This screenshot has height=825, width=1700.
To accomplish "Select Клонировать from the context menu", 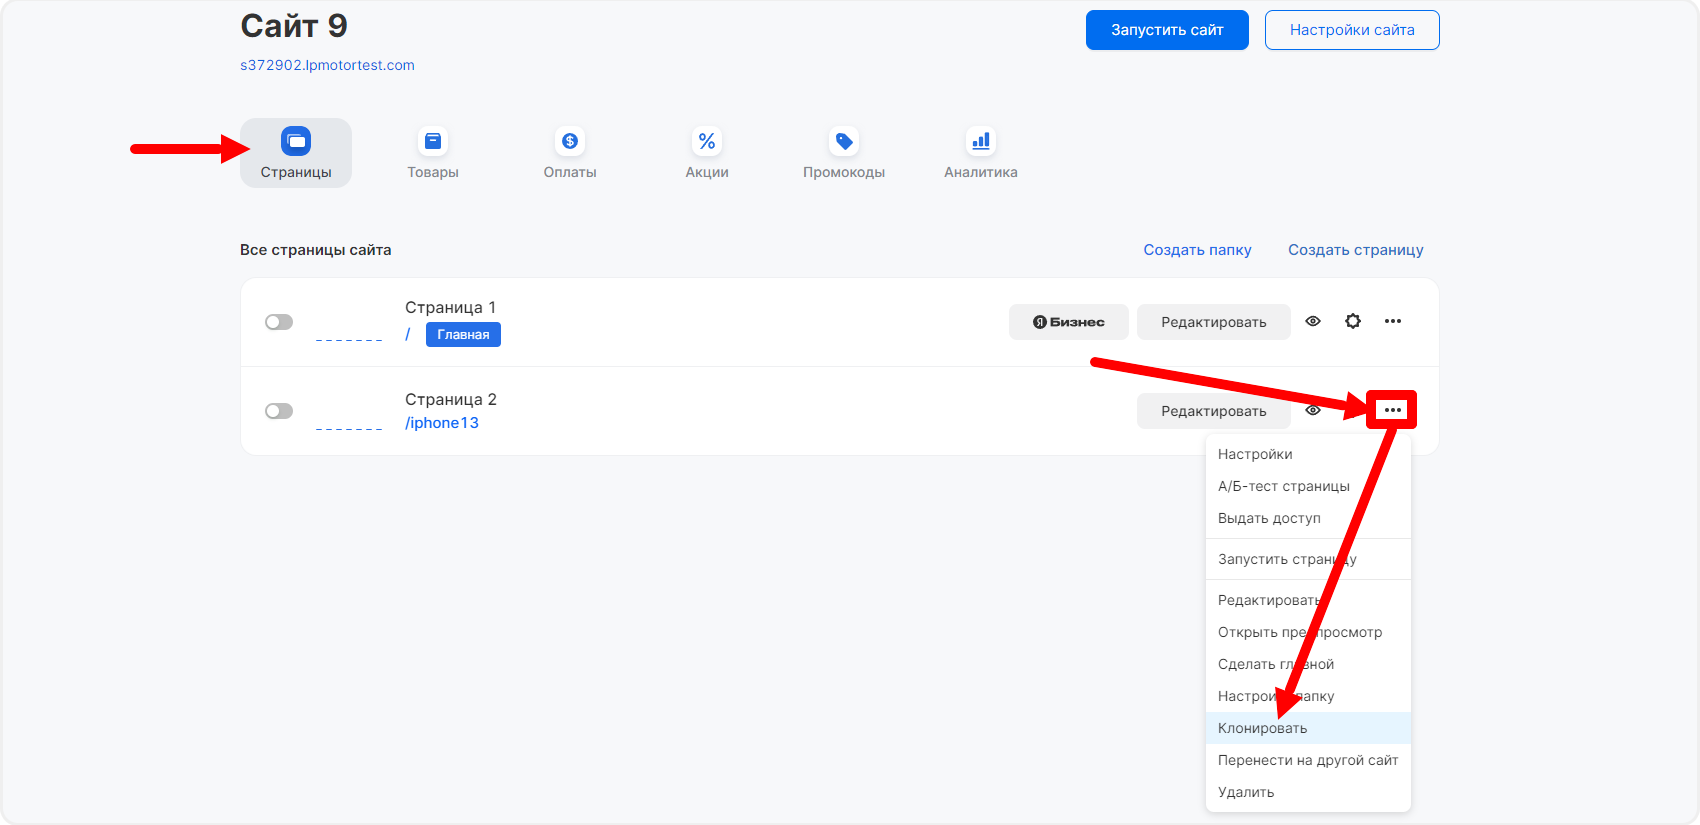I will [1262, 728].
